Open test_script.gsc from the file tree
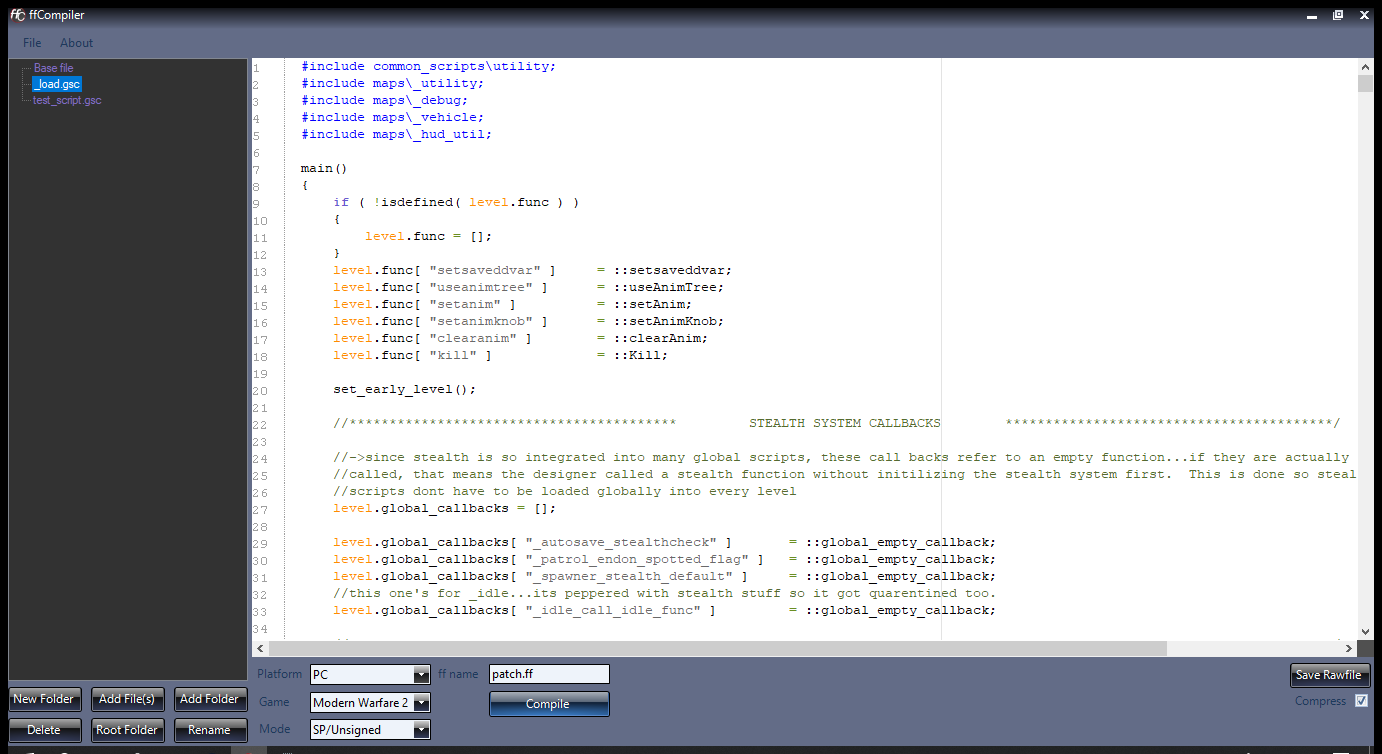1382x754 pixels. click(x=67, y=100)
